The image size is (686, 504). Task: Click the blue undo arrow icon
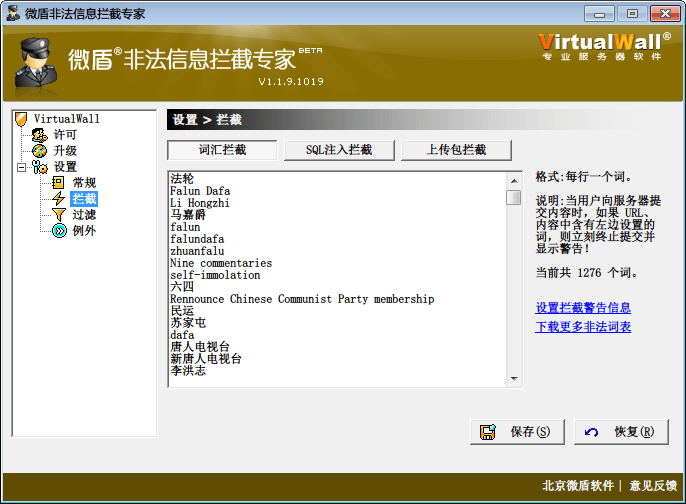pyautogui.click(x=591, y=432)
